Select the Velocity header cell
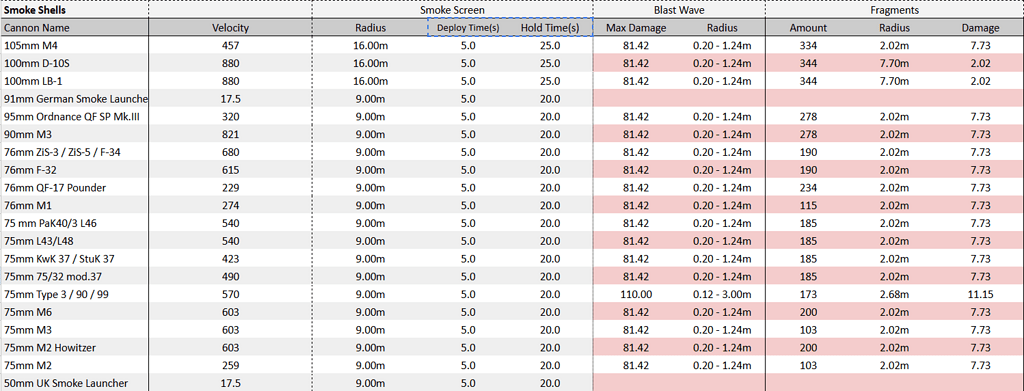Viewport: 1024px width, 391px height. coord(231,27)
